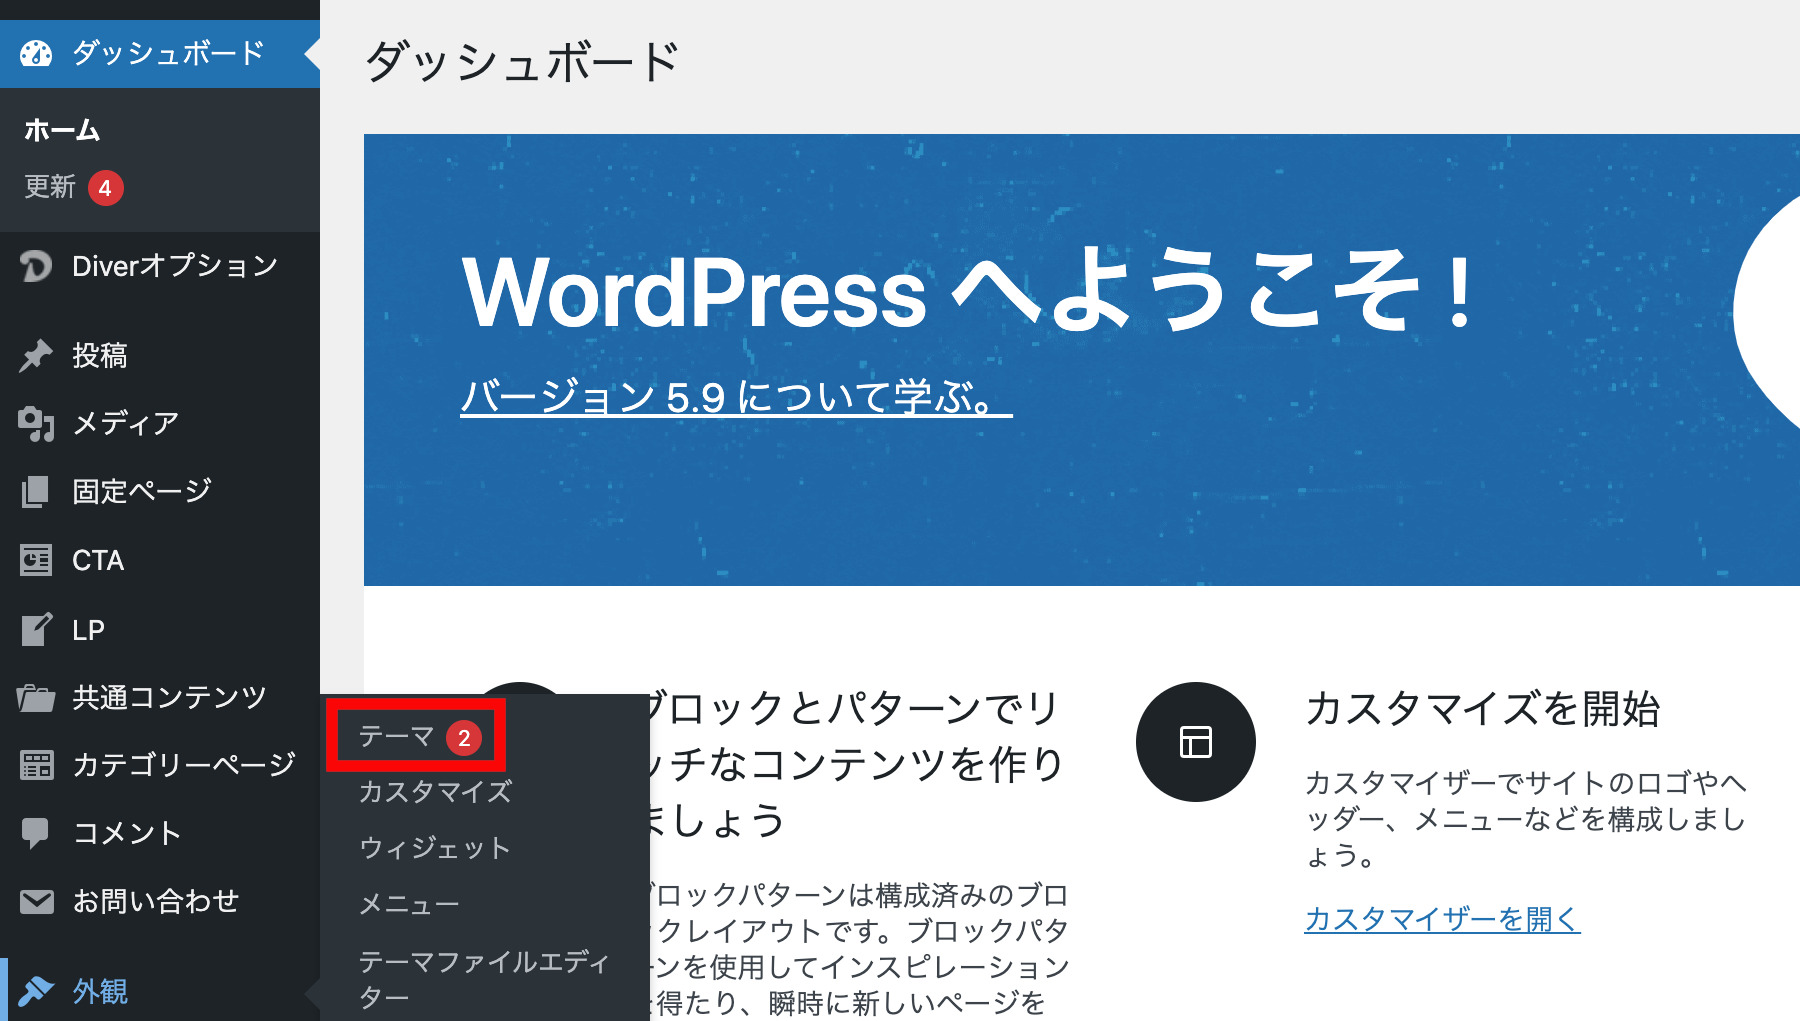
Task: Click the カスタマイズを開始 heading
Action: pos(1482,709)
